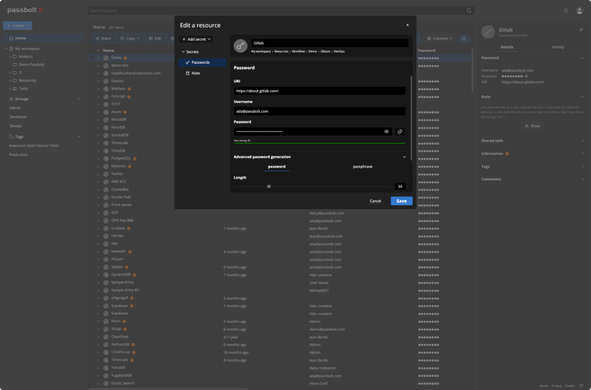591x390 pixels.
Task: Reveal the password with the dialog's eye icon
Action: point(386,132)
